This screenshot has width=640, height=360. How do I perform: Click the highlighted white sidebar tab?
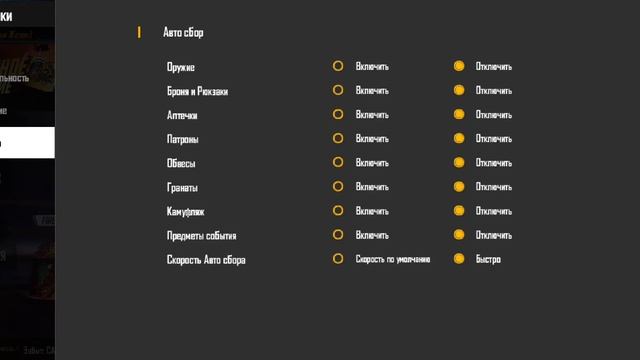pyautogui.click(x=27, y=142)
